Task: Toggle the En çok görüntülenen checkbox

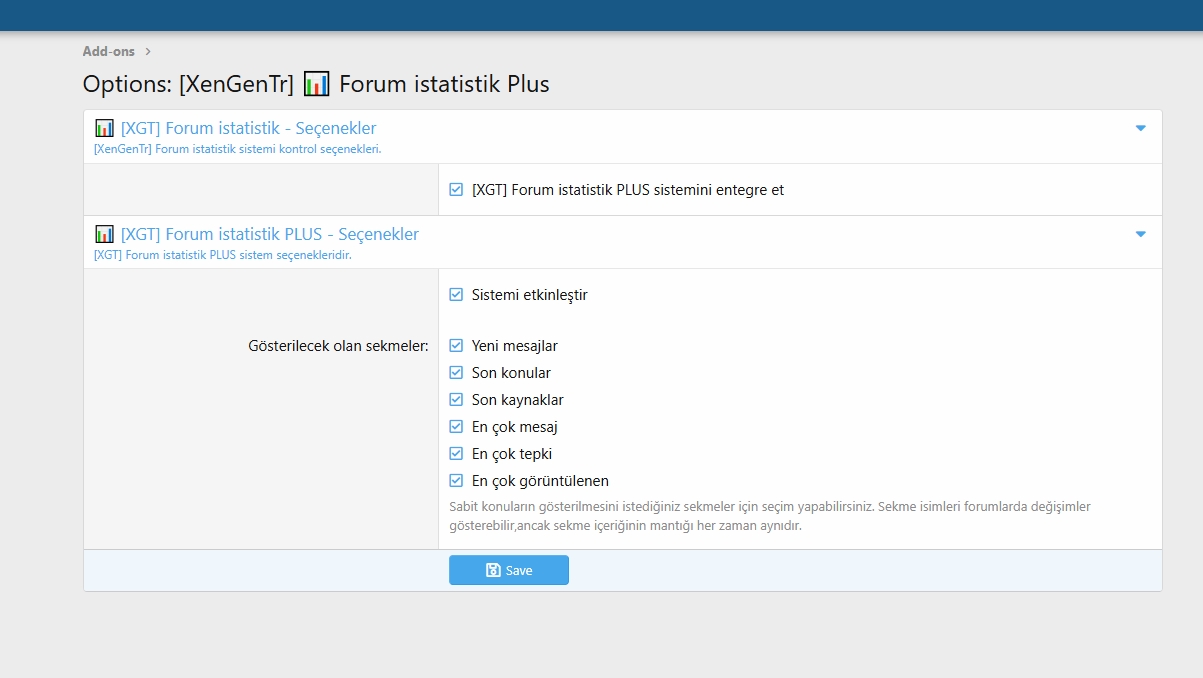Action: tap(456, 481)
